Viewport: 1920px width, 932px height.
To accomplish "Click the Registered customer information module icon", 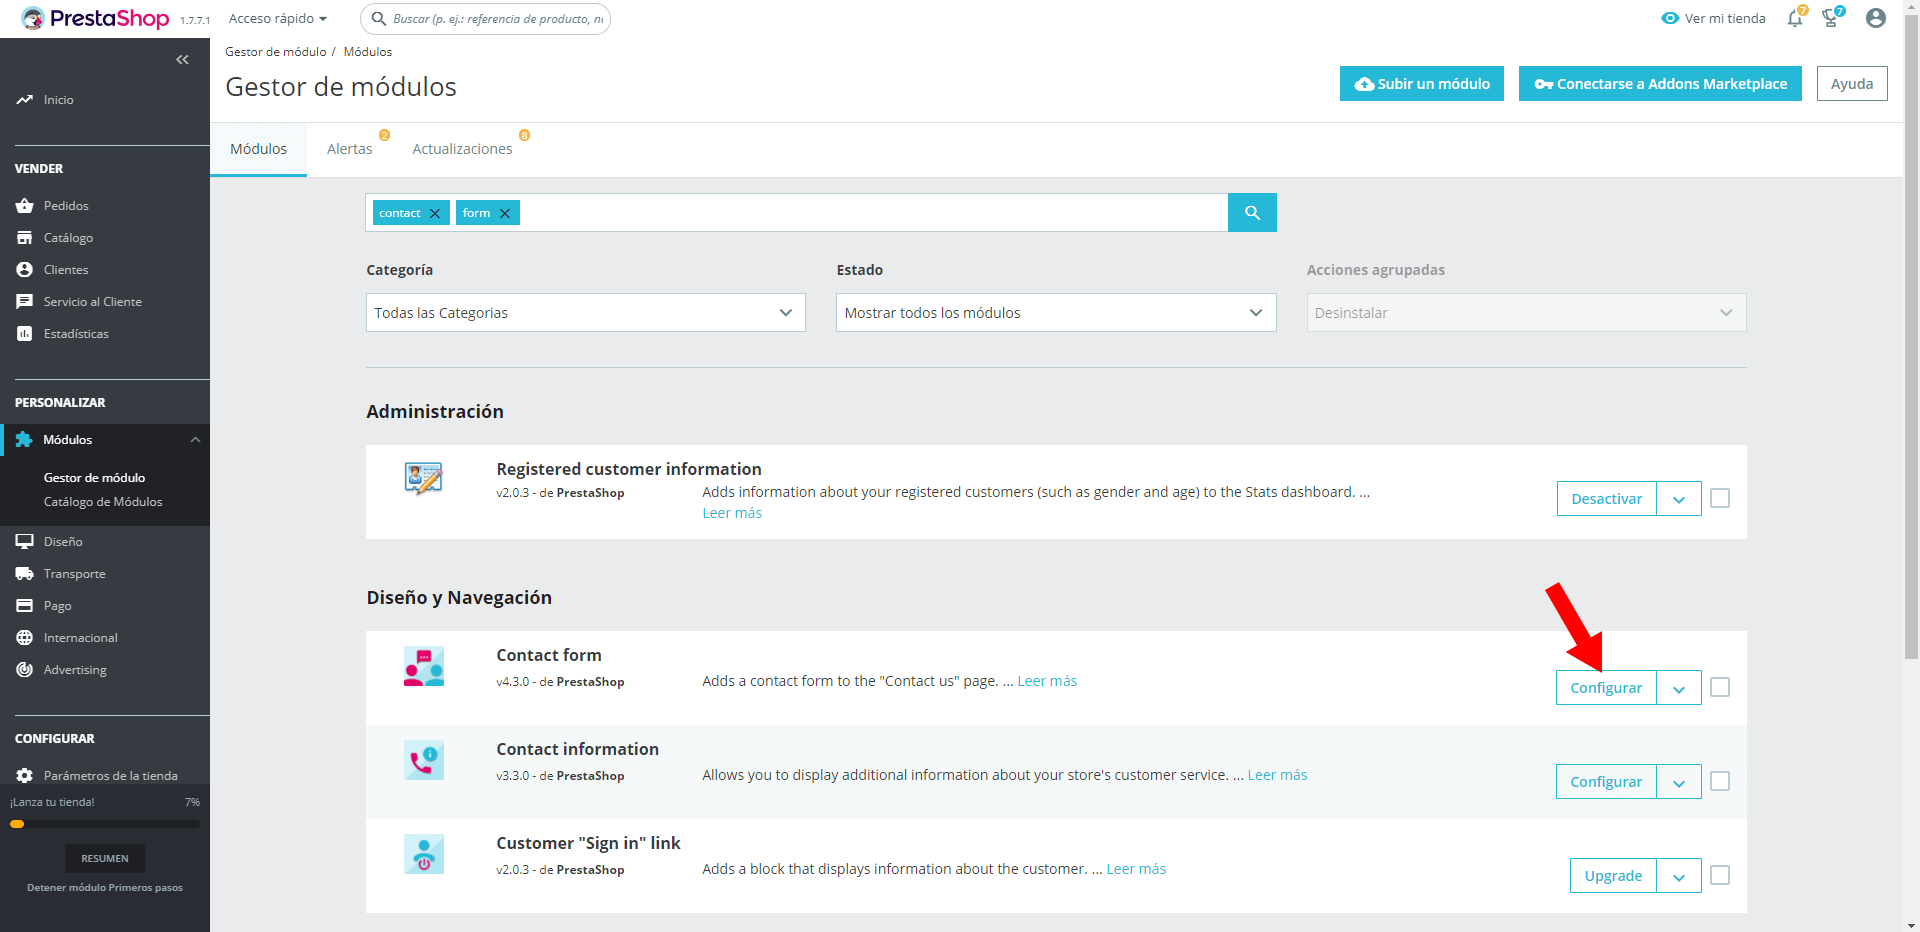I will pos(424,479).
